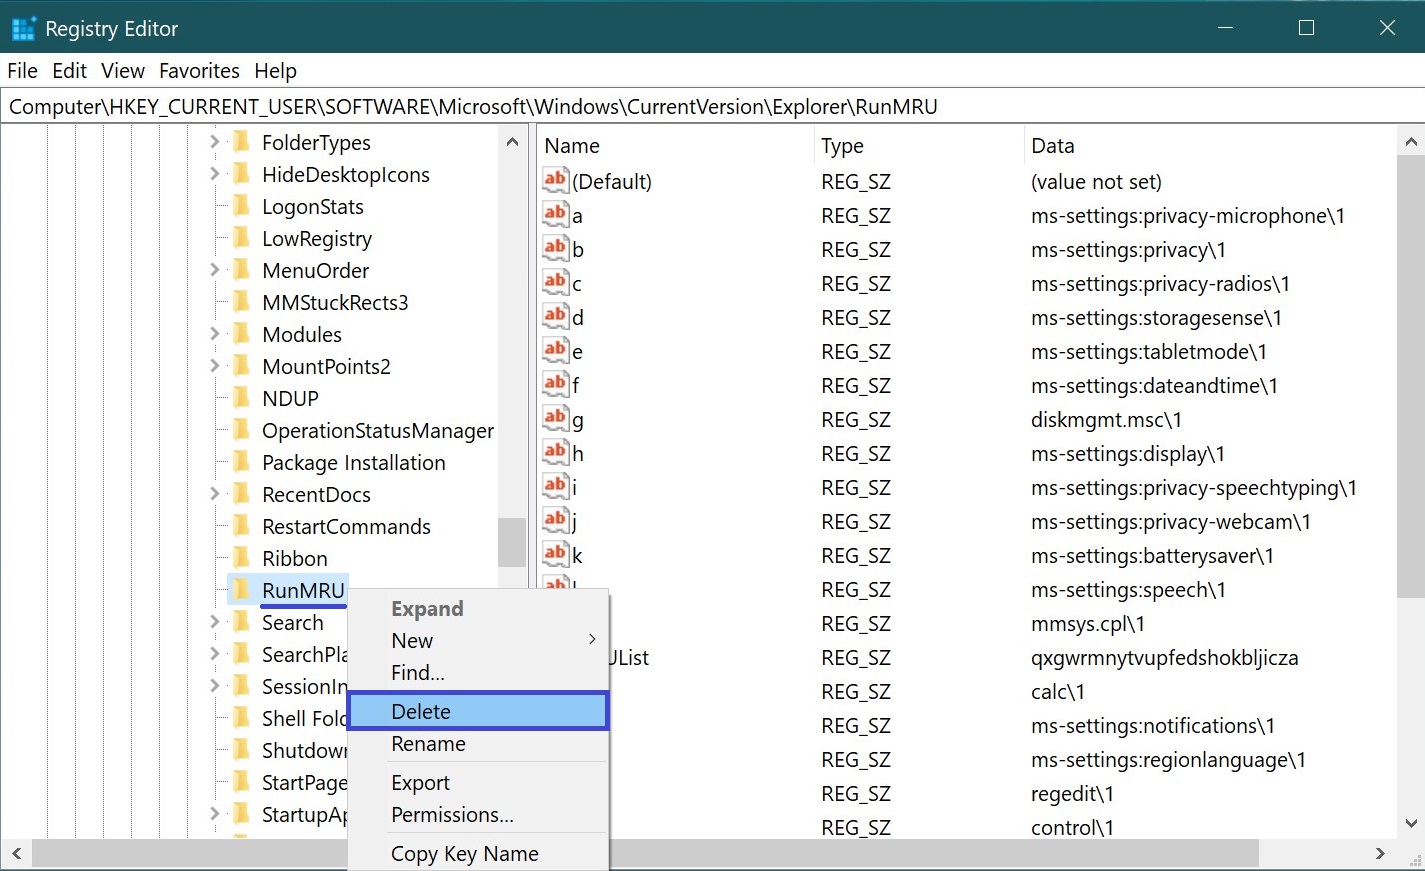Click the values pane vertical scrollbar thumb

point(1410,377)
